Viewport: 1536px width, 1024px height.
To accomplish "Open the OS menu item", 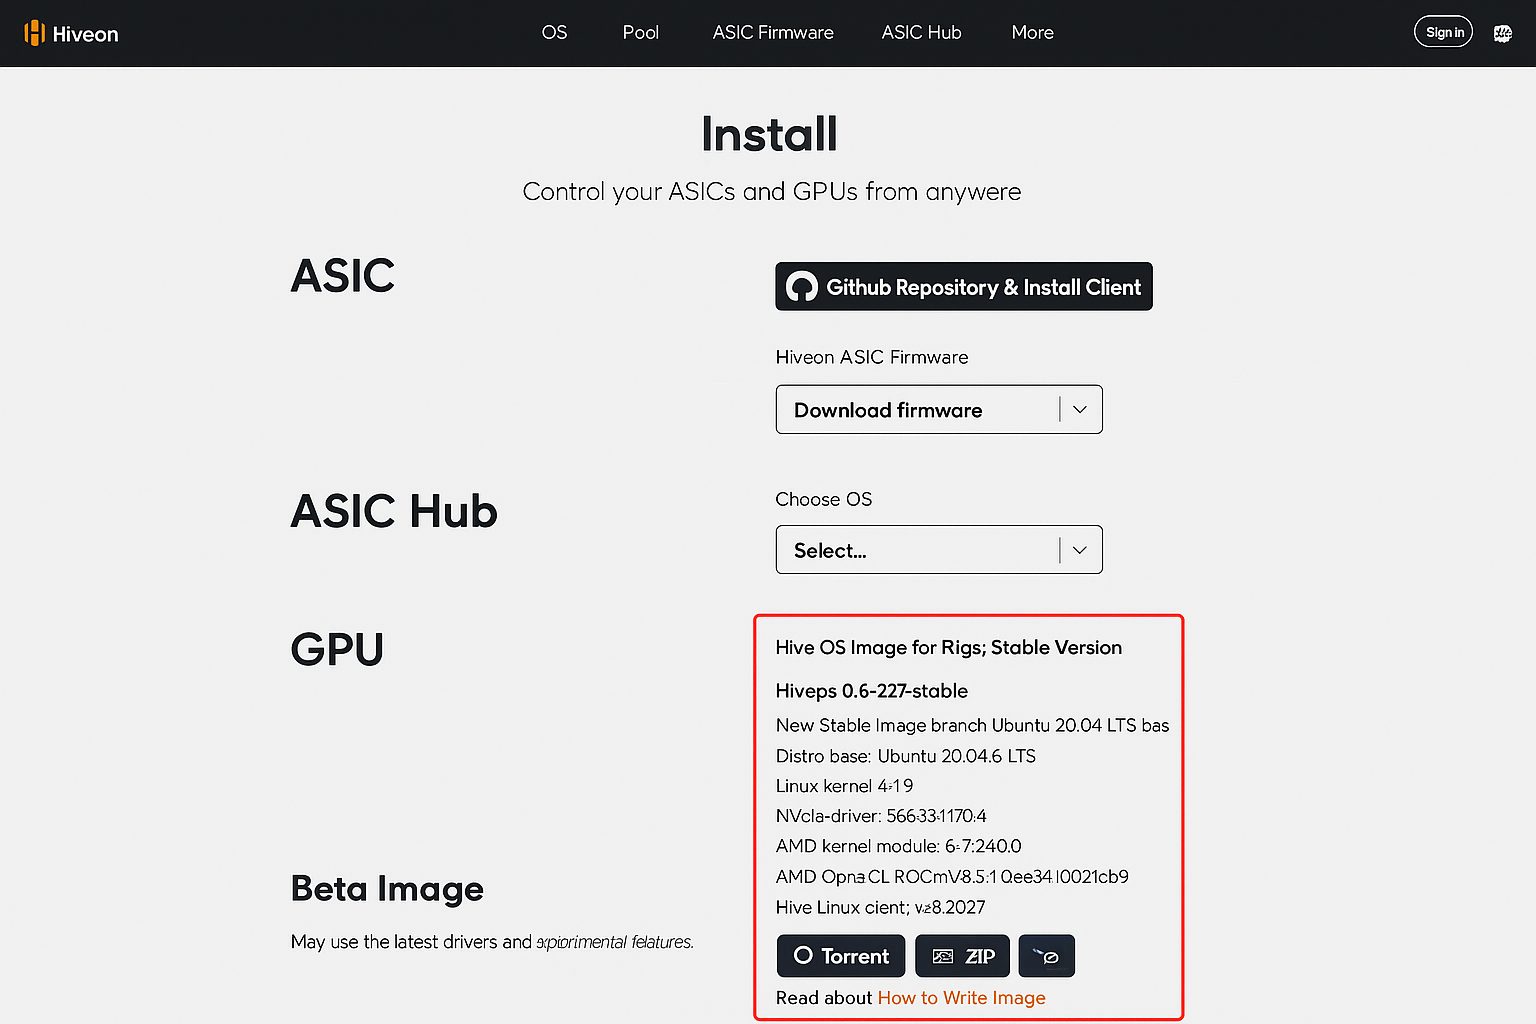I will click(x=554, y=32).
